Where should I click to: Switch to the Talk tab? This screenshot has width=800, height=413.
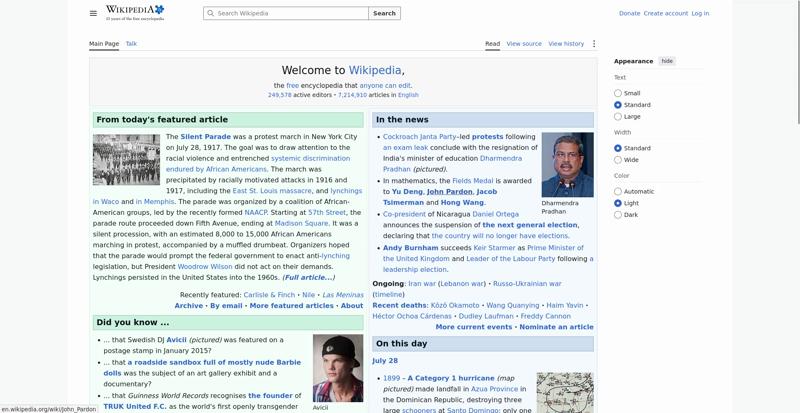(x=131, y=44)
